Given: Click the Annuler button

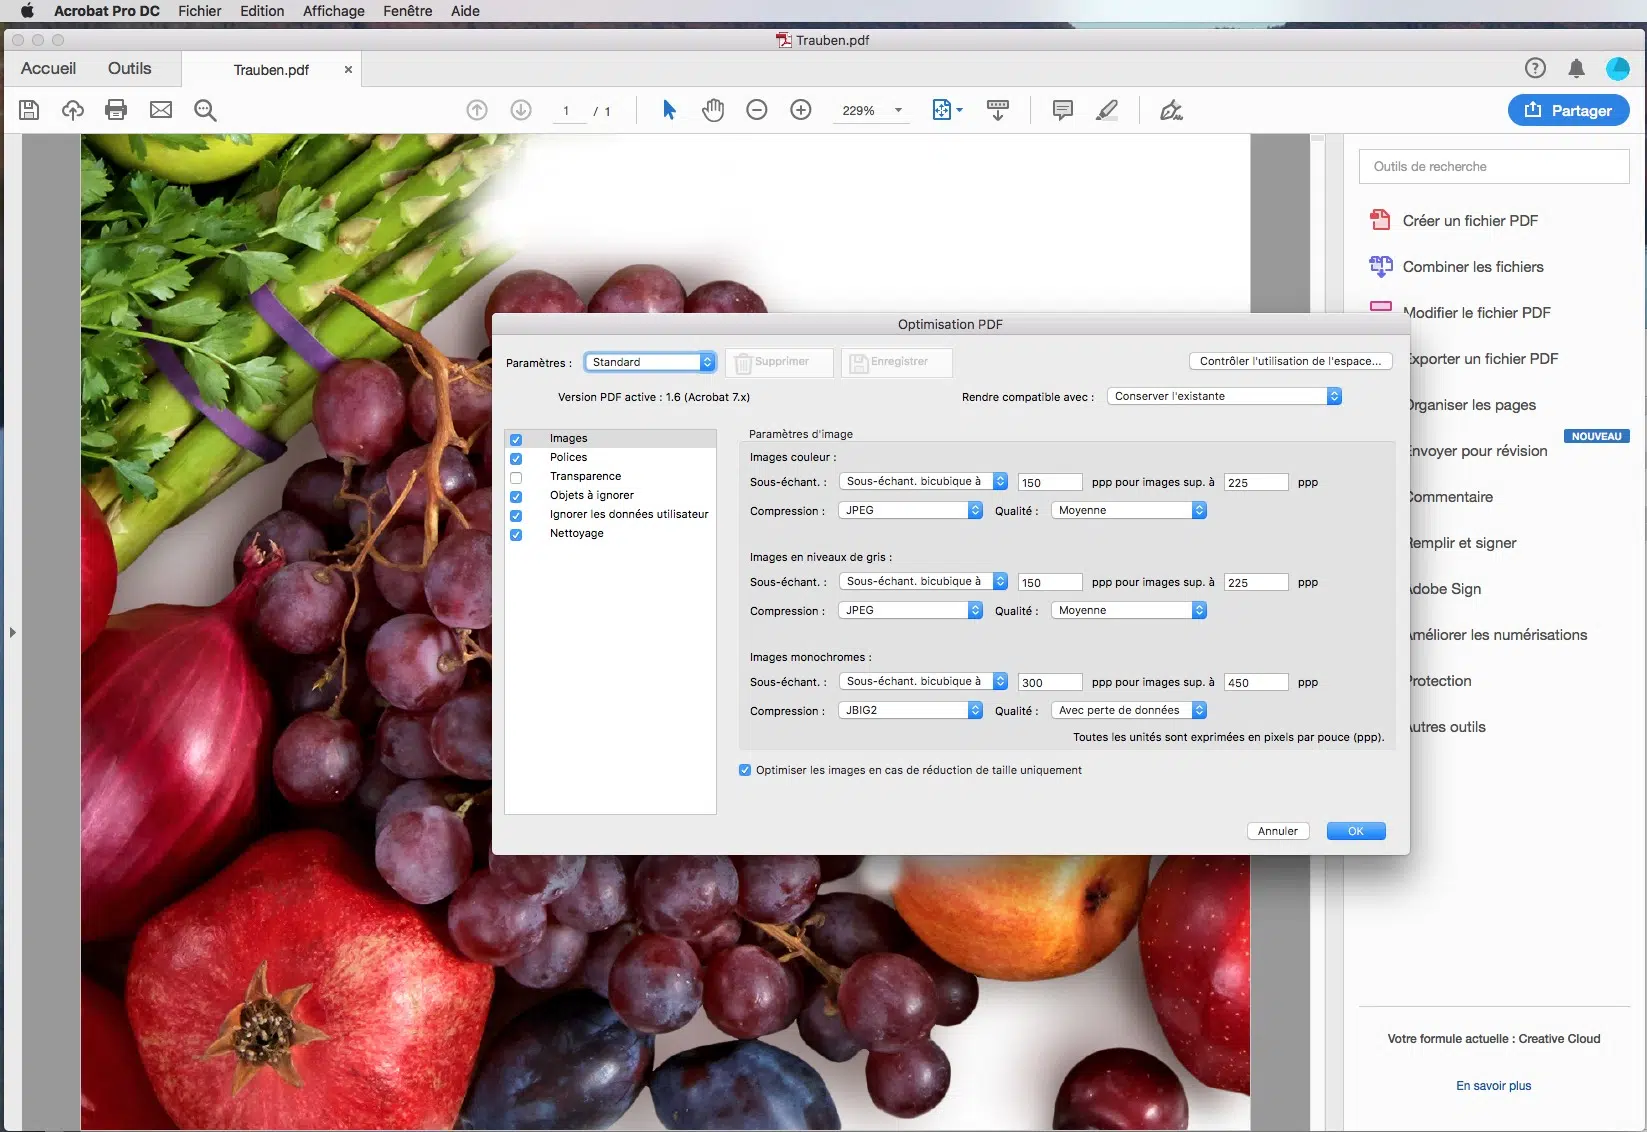Looking at the screenshot, I should [1278, 831].
